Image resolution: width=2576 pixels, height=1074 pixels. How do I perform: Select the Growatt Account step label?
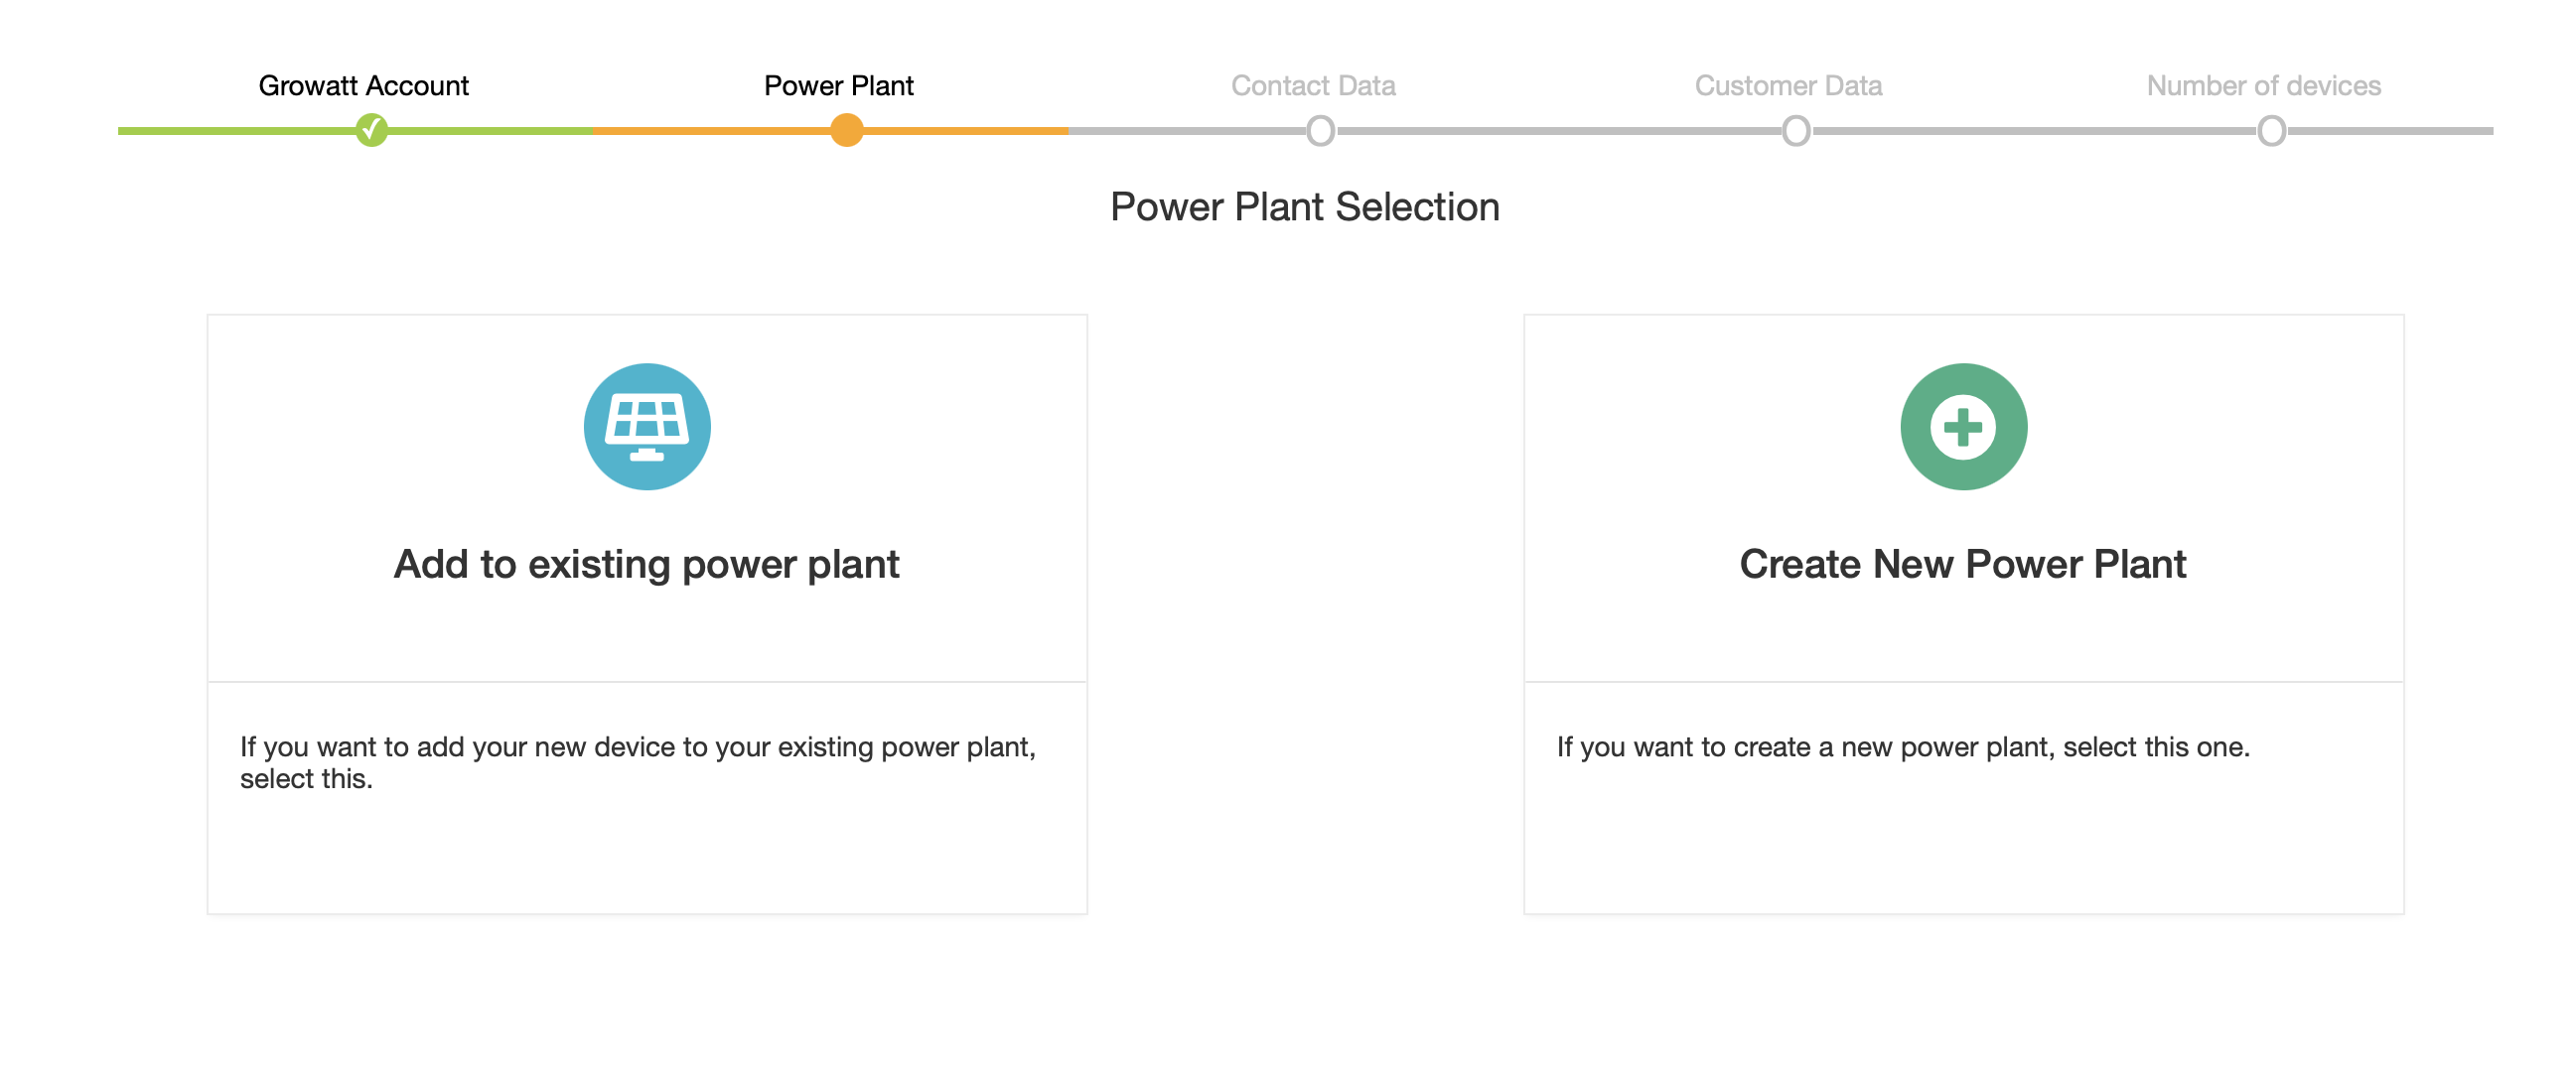point(363,86)
